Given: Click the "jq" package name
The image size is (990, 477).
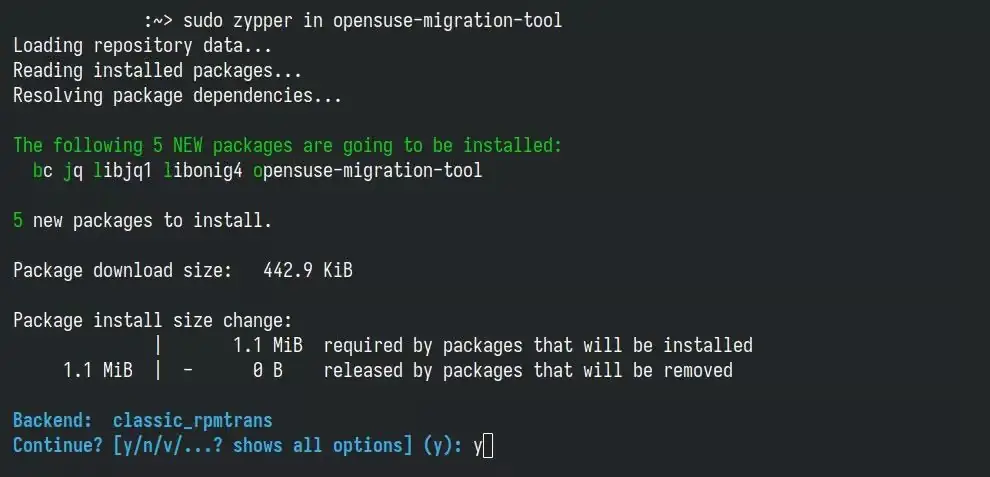Looking at the screenshot, I should click(73, 171).
